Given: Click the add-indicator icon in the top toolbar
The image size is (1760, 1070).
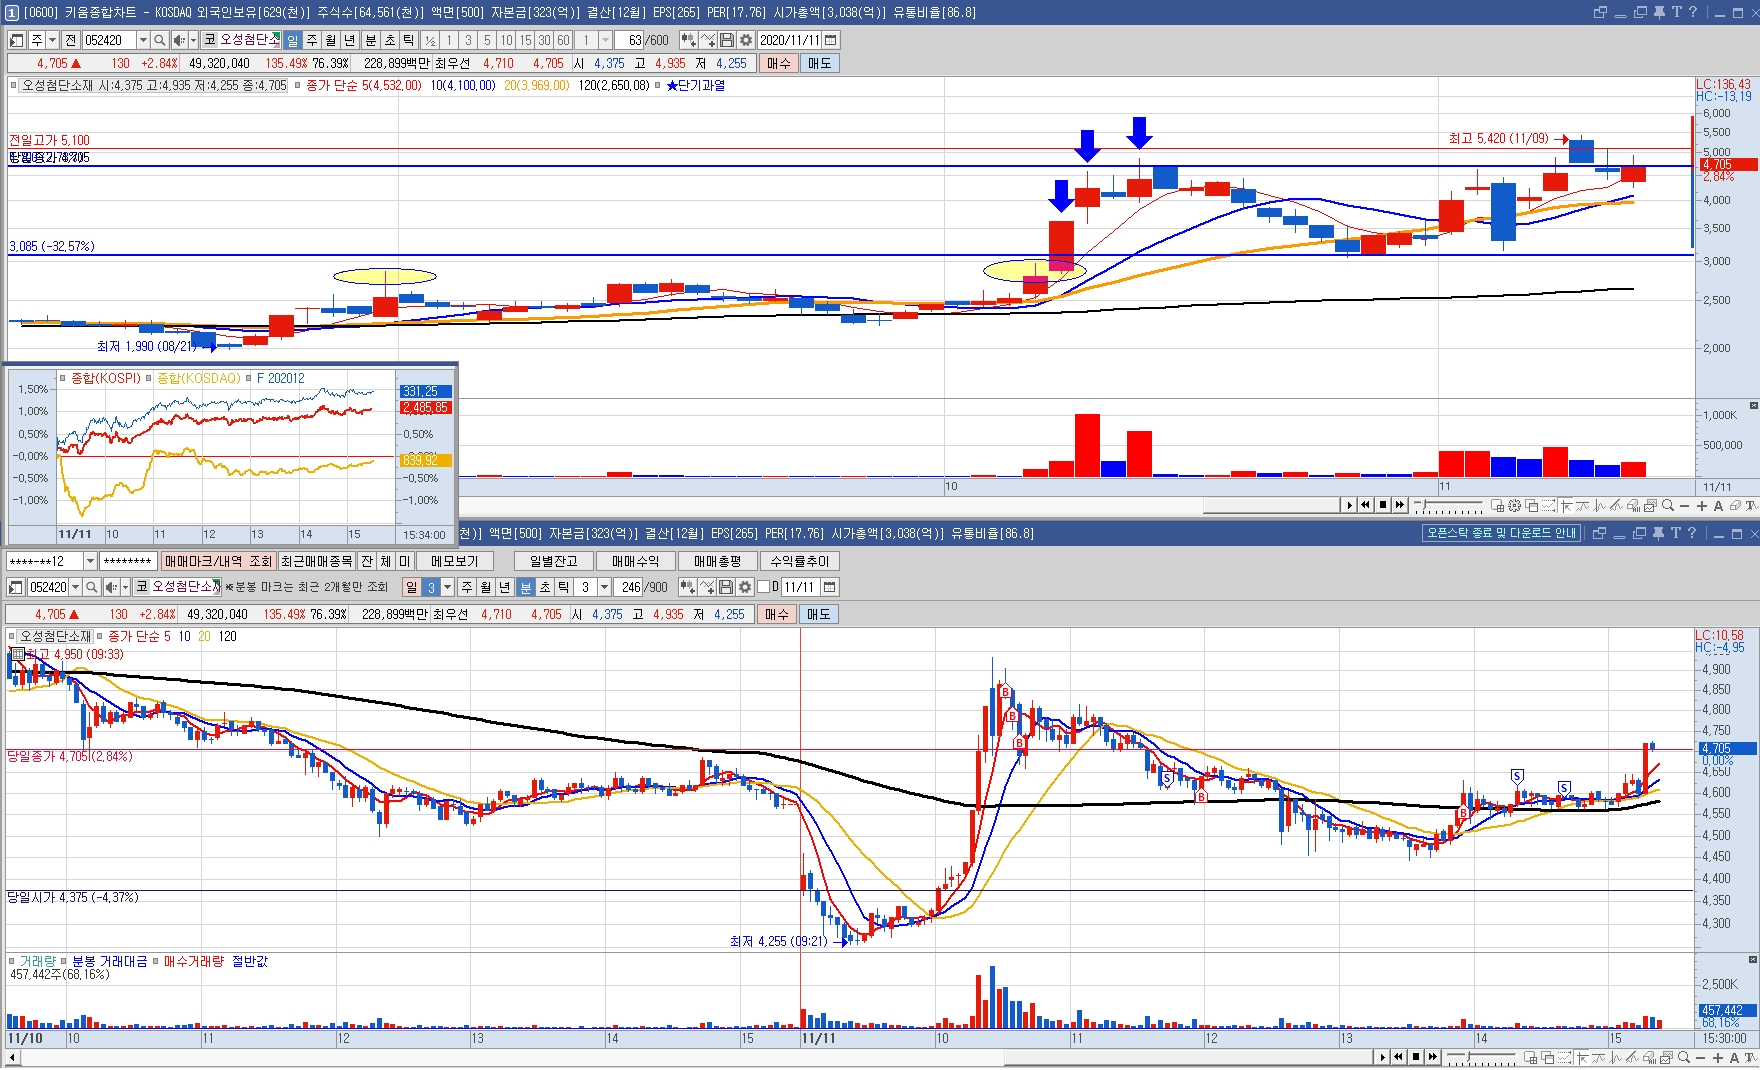Looking at the screenshot, I should point(708,40).
